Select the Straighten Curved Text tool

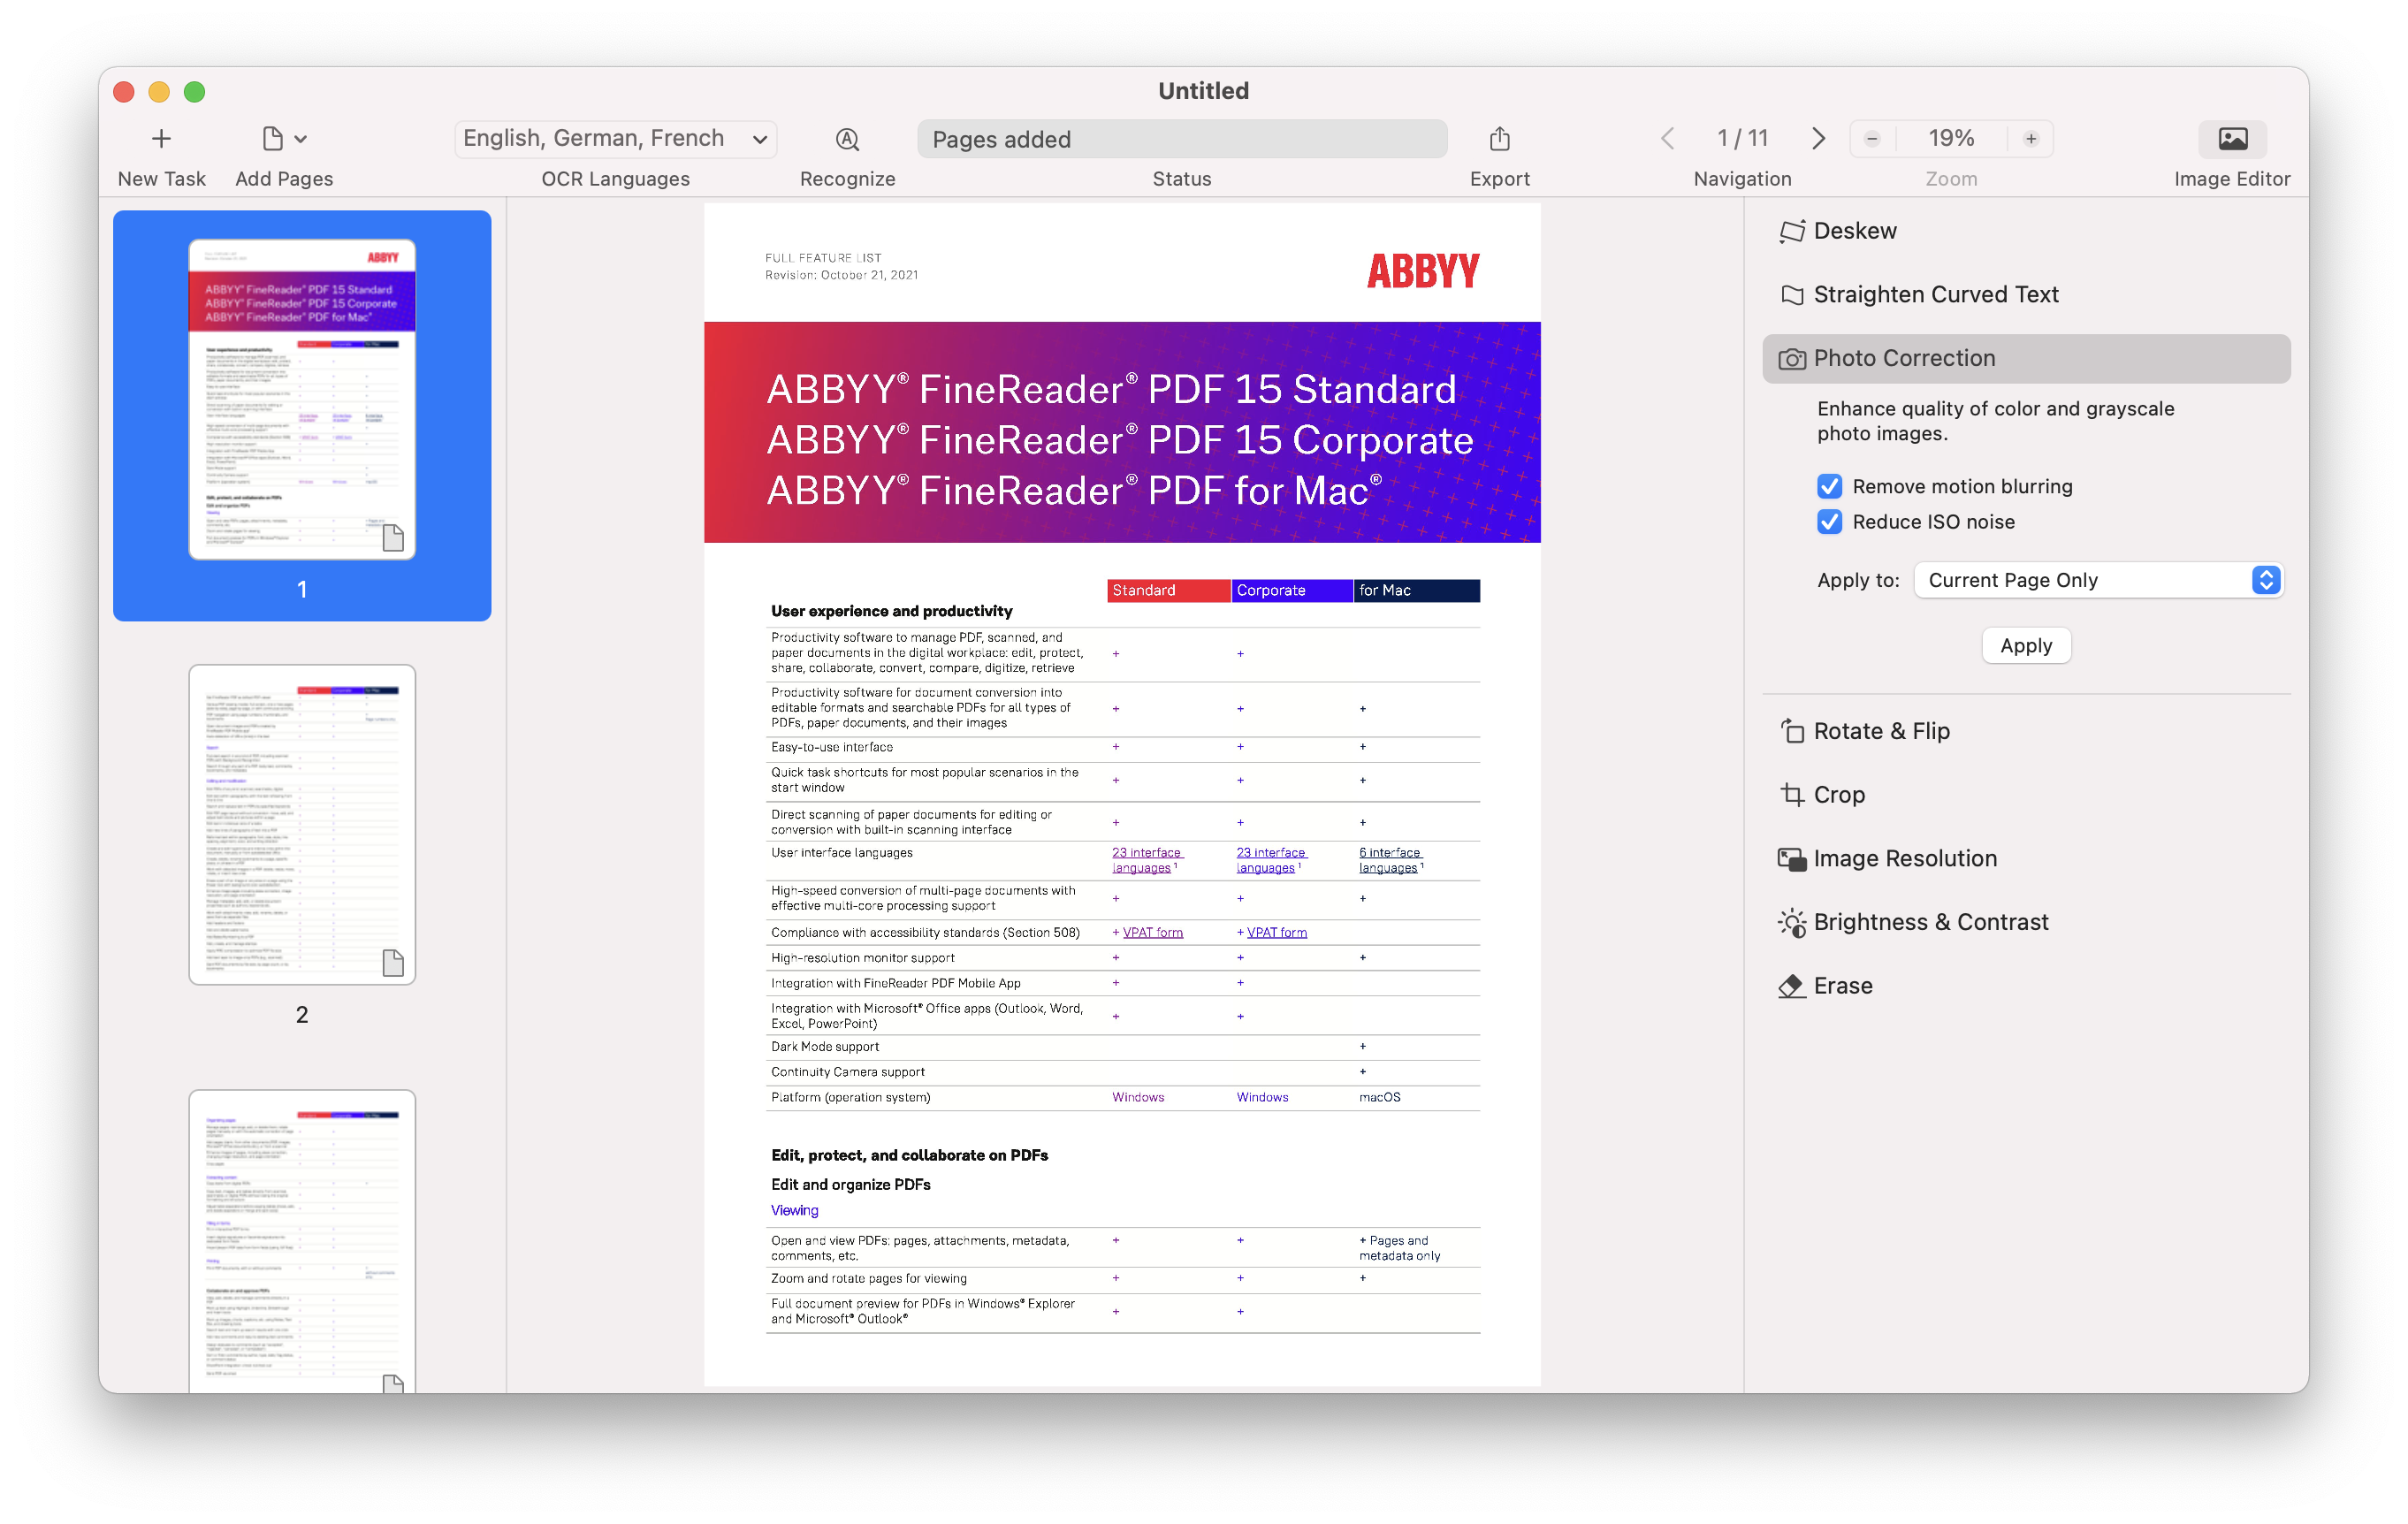click(x=1938, y=293)
